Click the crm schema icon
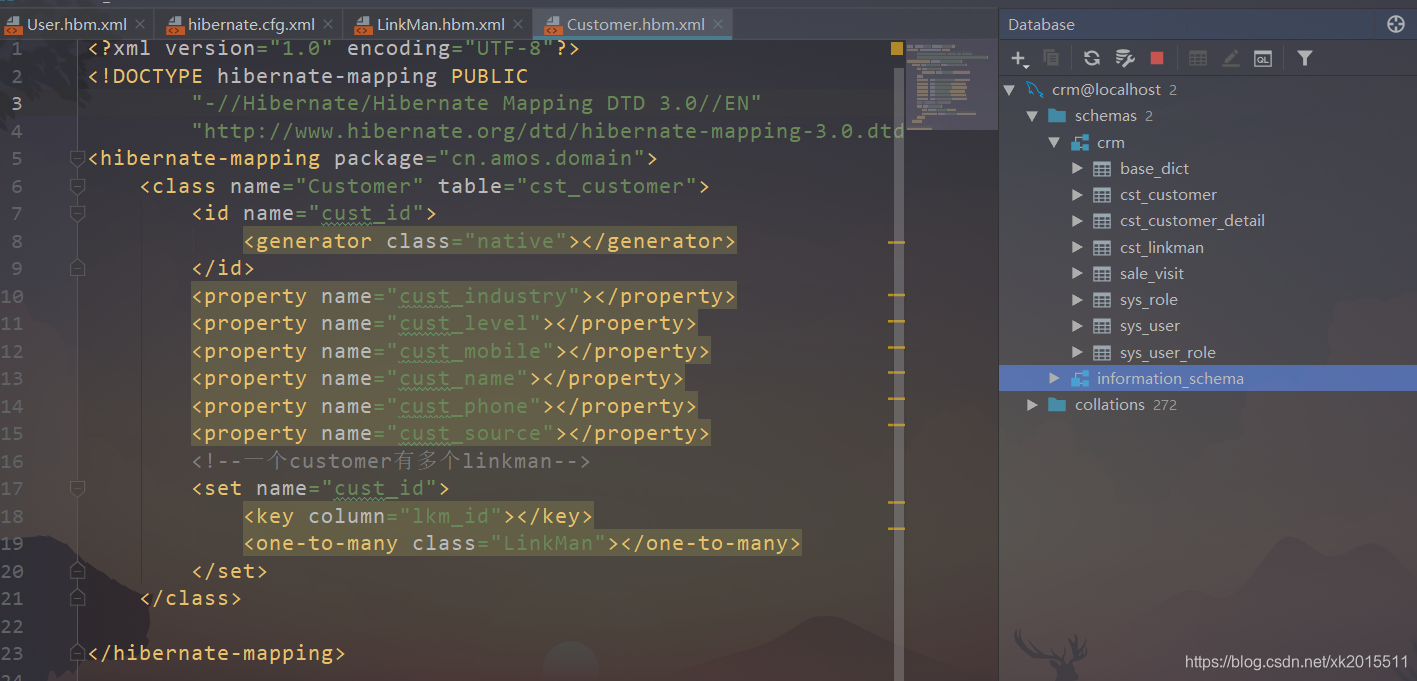The image size is (1417, 681). (1080, 142)
